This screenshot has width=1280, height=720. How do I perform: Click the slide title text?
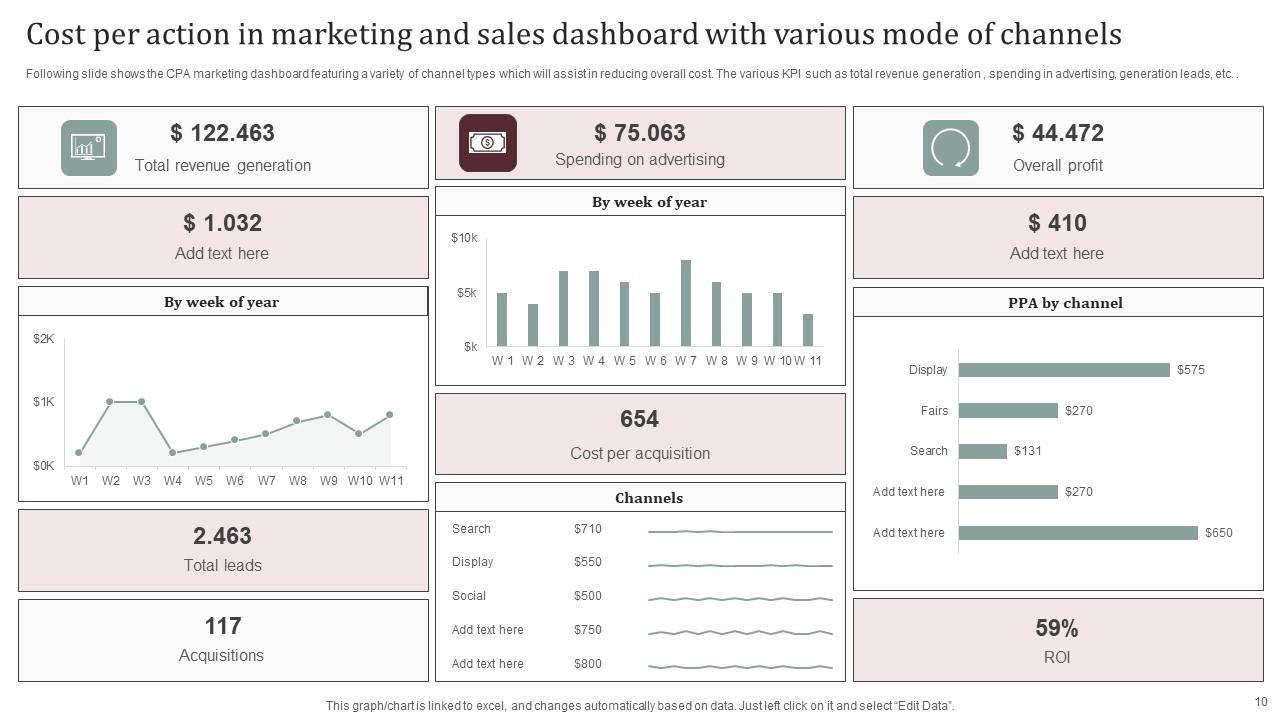[573, 35]
